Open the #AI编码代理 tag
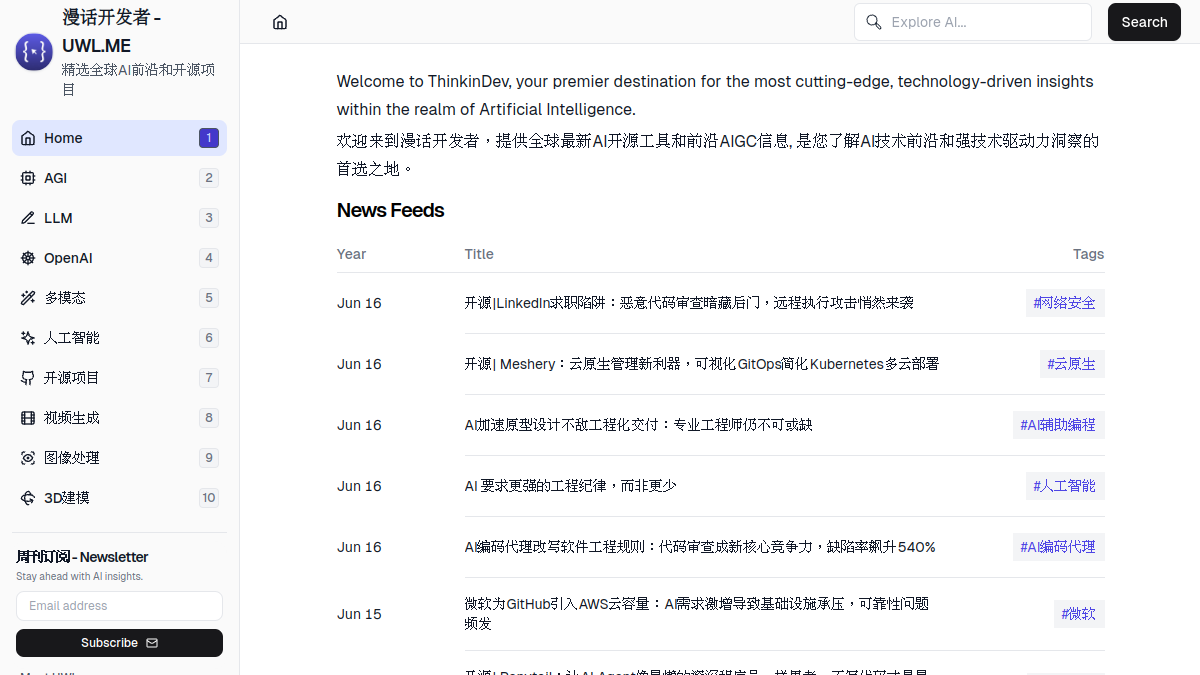Viewport: 1200px width, 675px height. point(1058,547)
